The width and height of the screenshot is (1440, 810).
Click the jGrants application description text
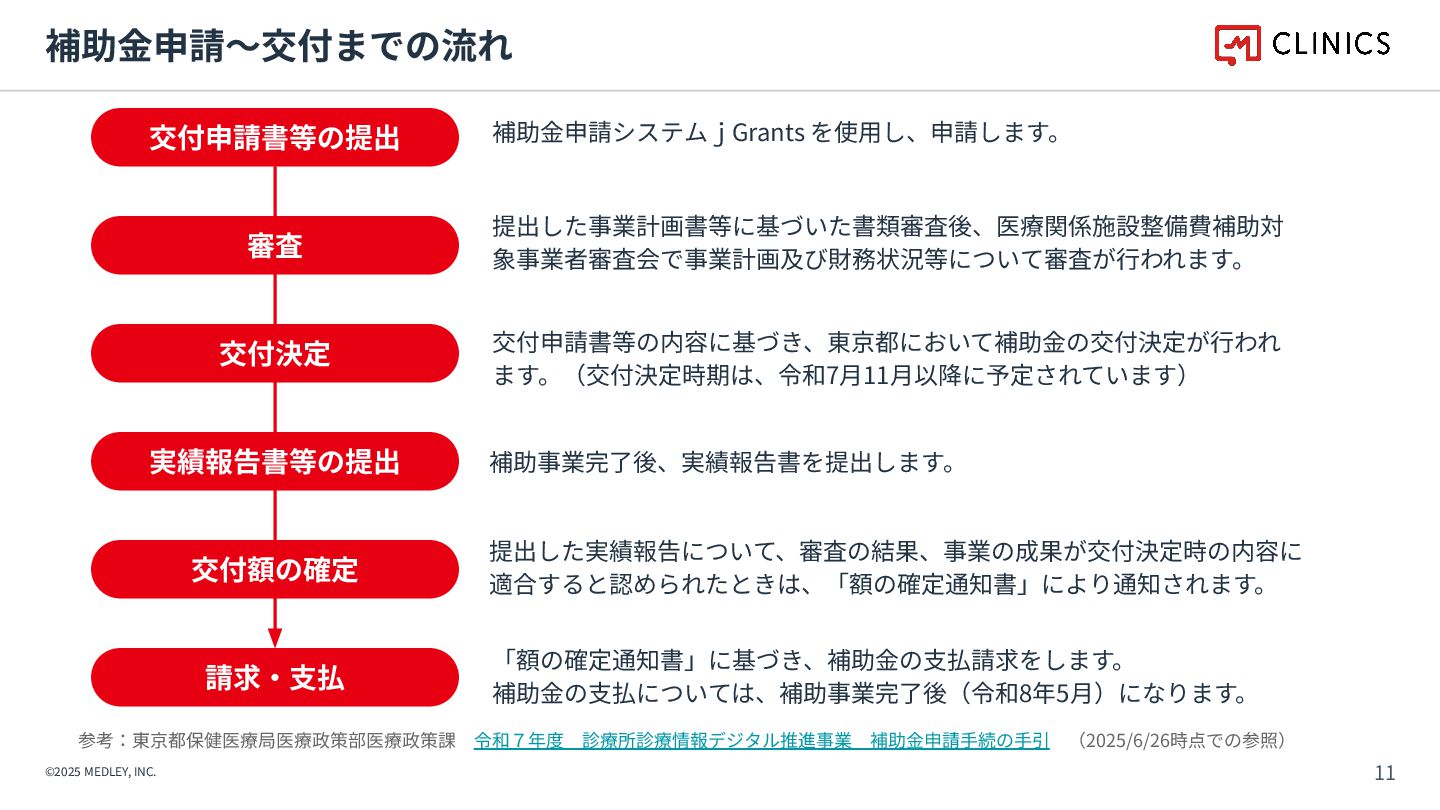(776, 132)
